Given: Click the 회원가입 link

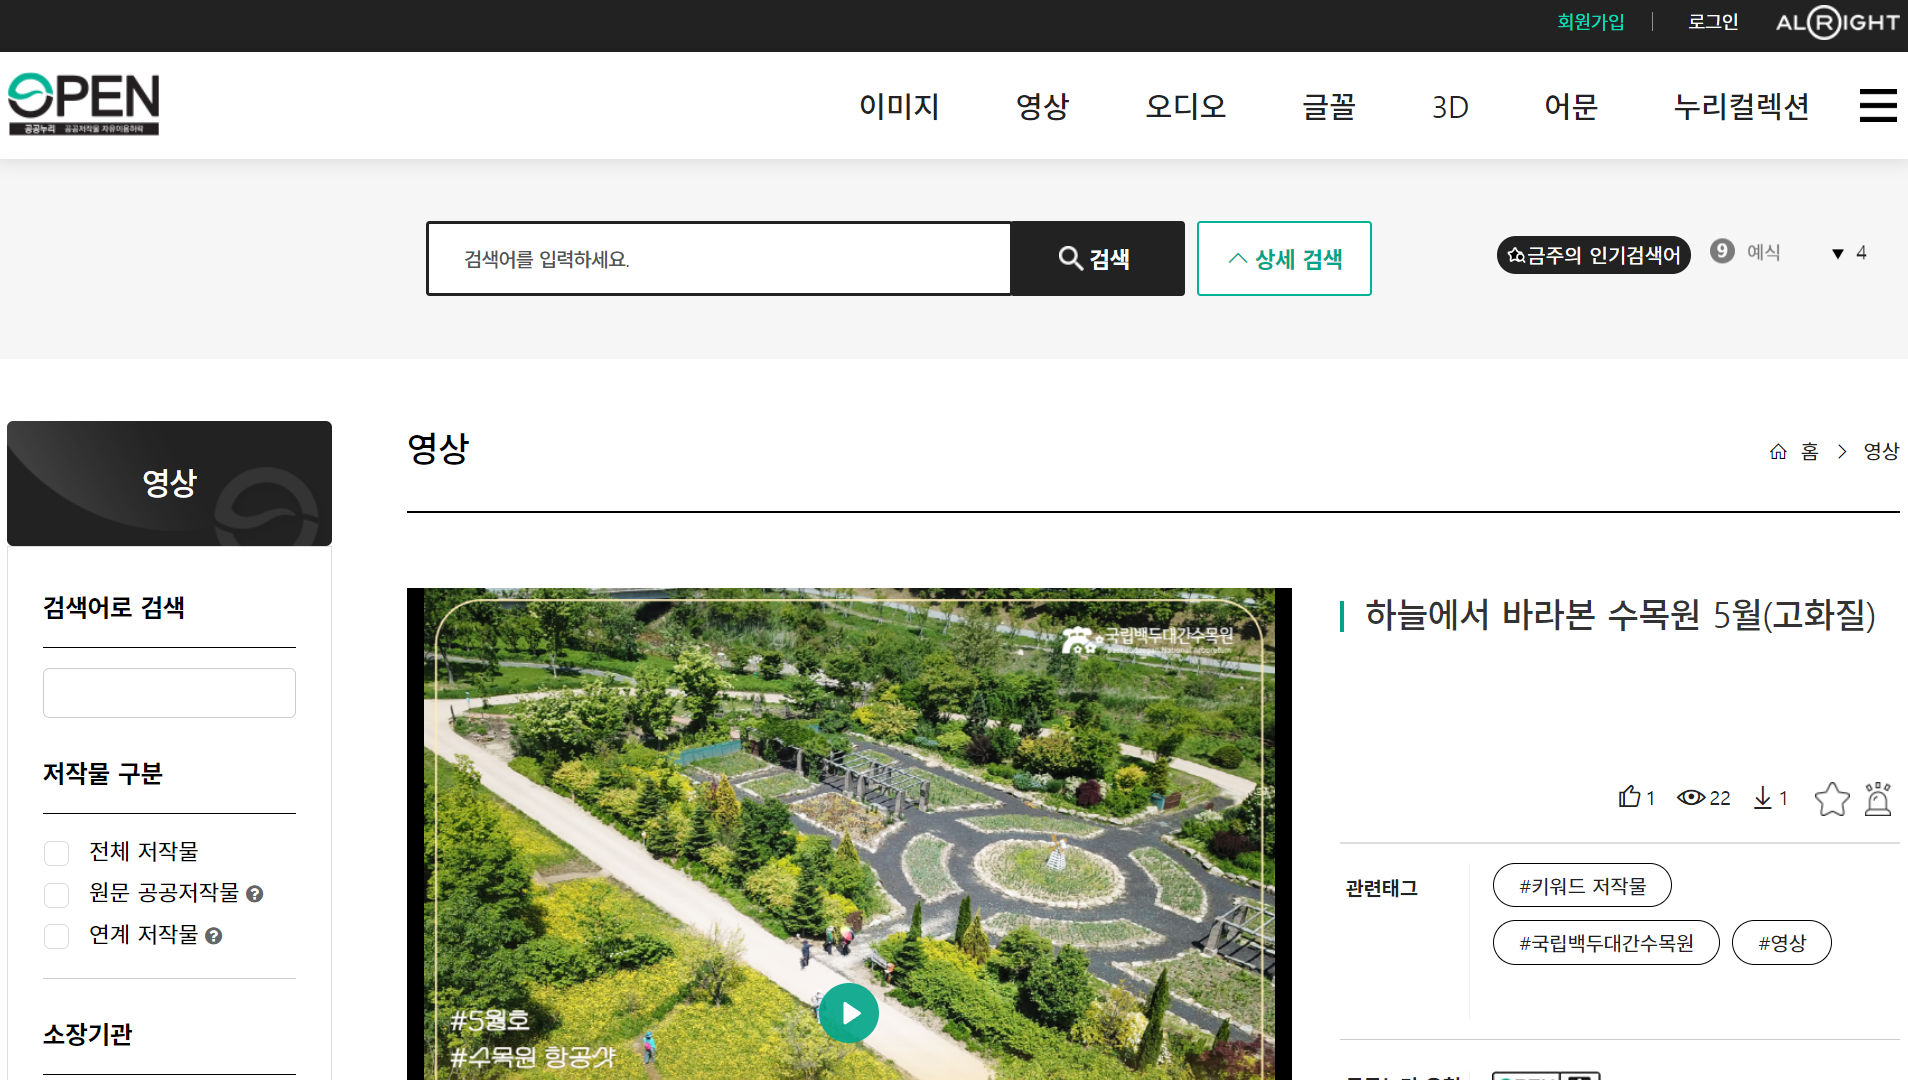Looking at the screenshot, I should click(1591, 22).
